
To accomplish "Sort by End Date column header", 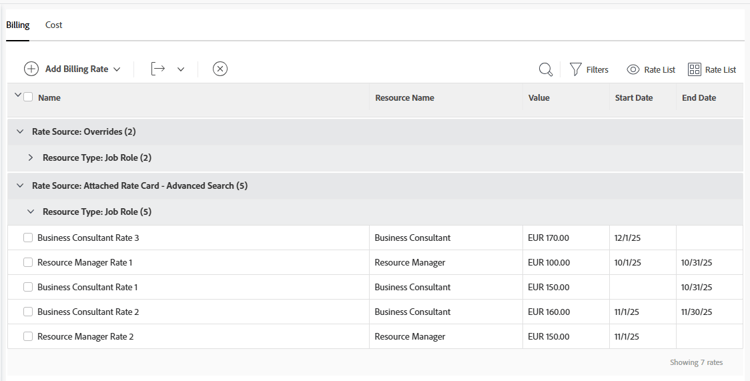I will pyautogui.click(x=699, y=98).
